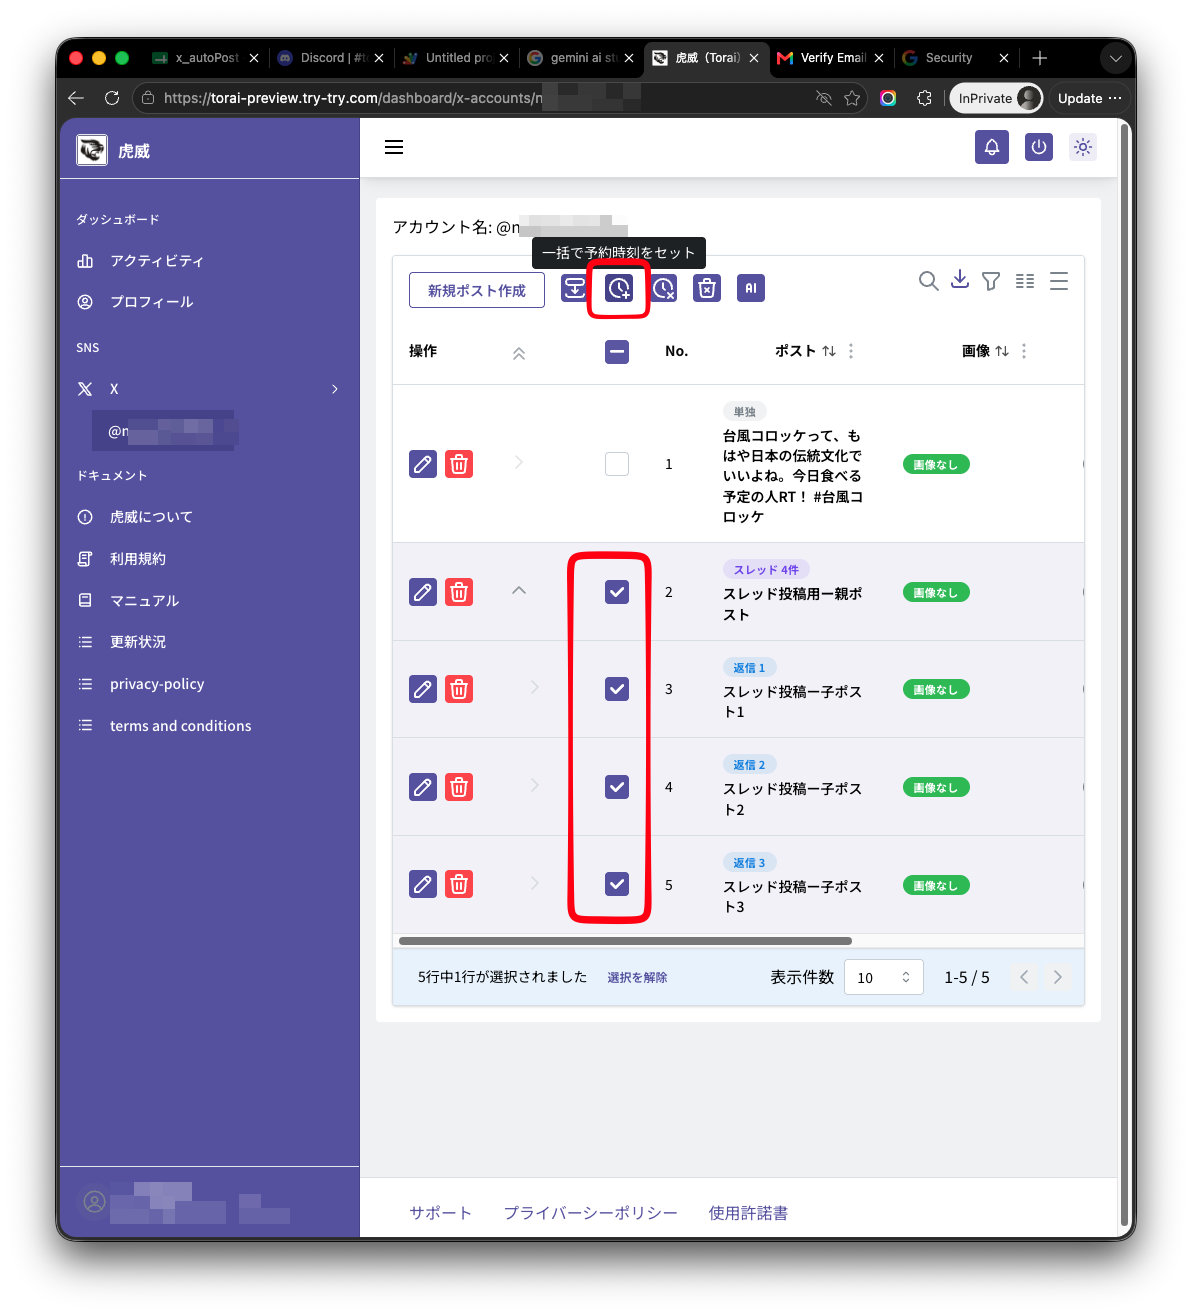Click the import posts toolbar icon
The height and width of the screenshot is (1315, 1192).
(x=574, y=288)
